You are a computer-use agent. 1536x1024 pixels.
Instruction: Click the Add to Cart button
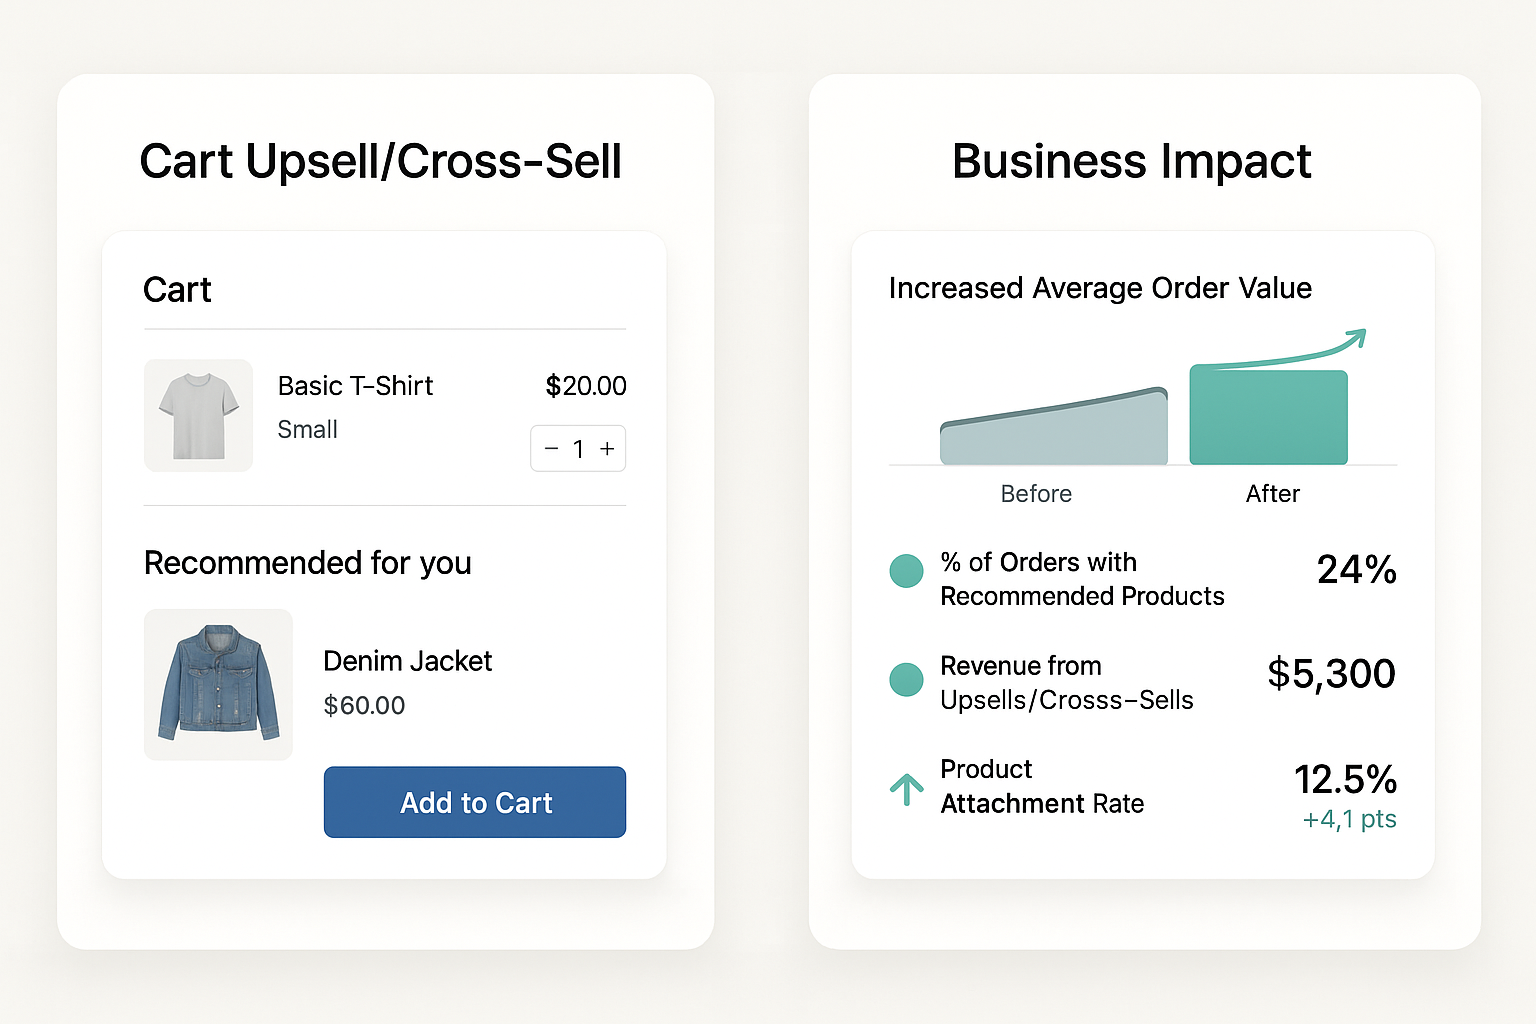click(474, 802)
